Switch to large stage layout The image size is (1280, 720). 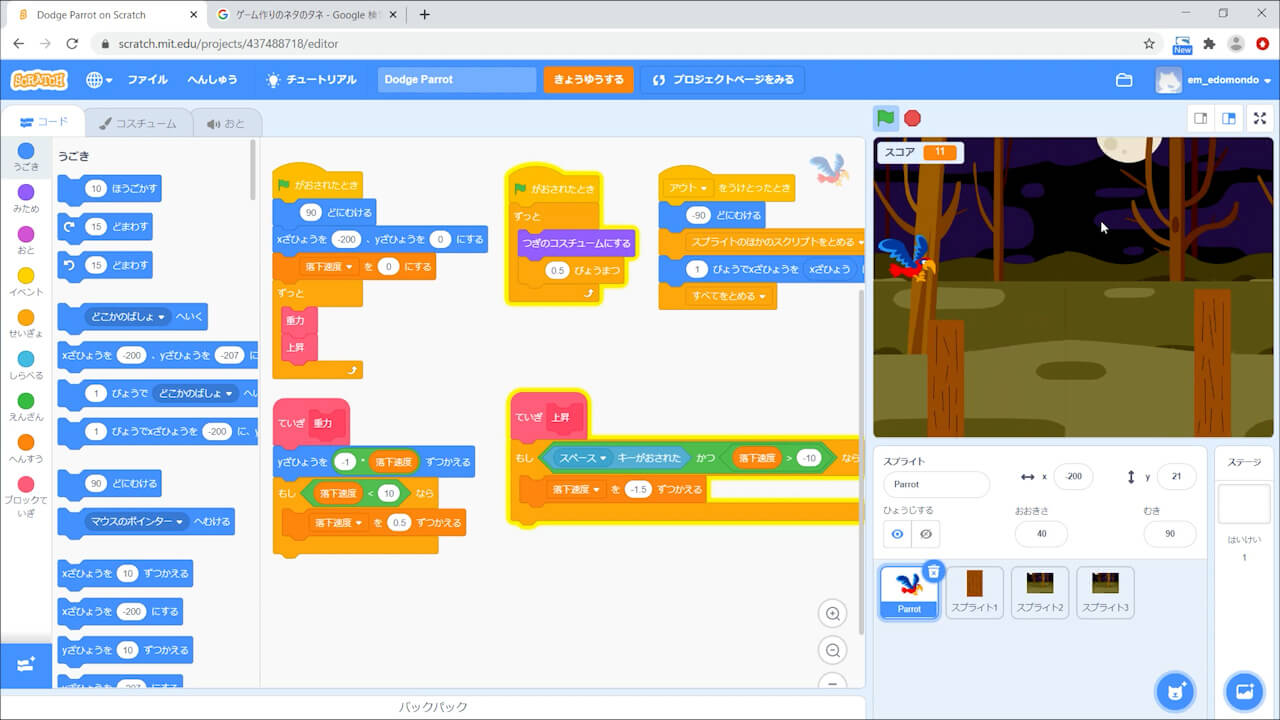tap(1229, 118)
